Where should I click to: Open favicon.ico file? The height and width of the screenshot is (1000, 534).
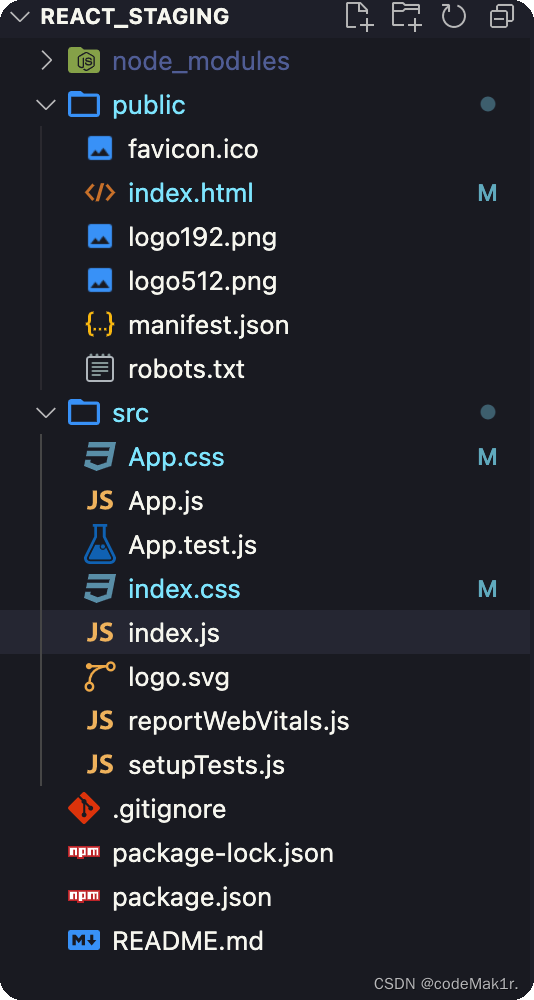(x=193, y=149)
